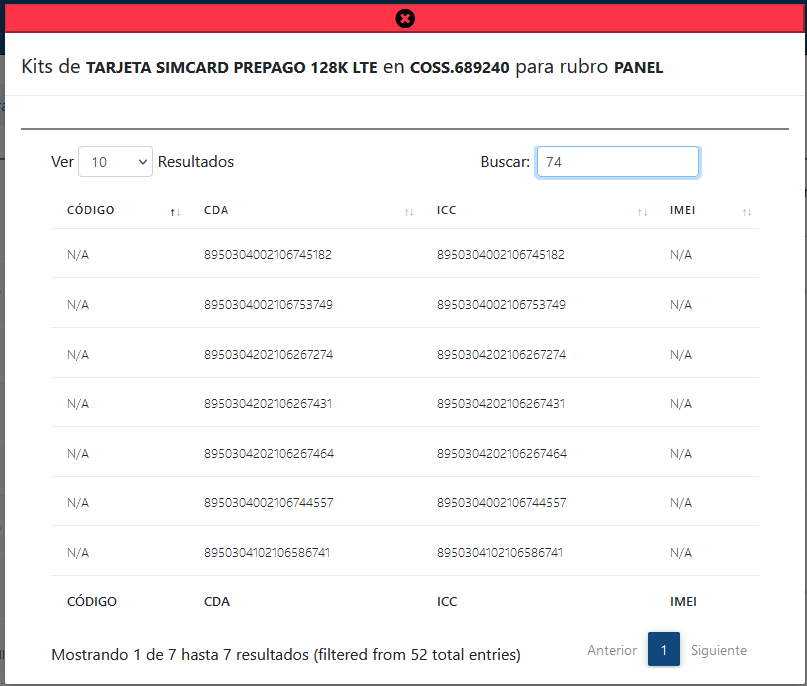
Task: Focus the Buscar search field
Action: click(617, 162)
